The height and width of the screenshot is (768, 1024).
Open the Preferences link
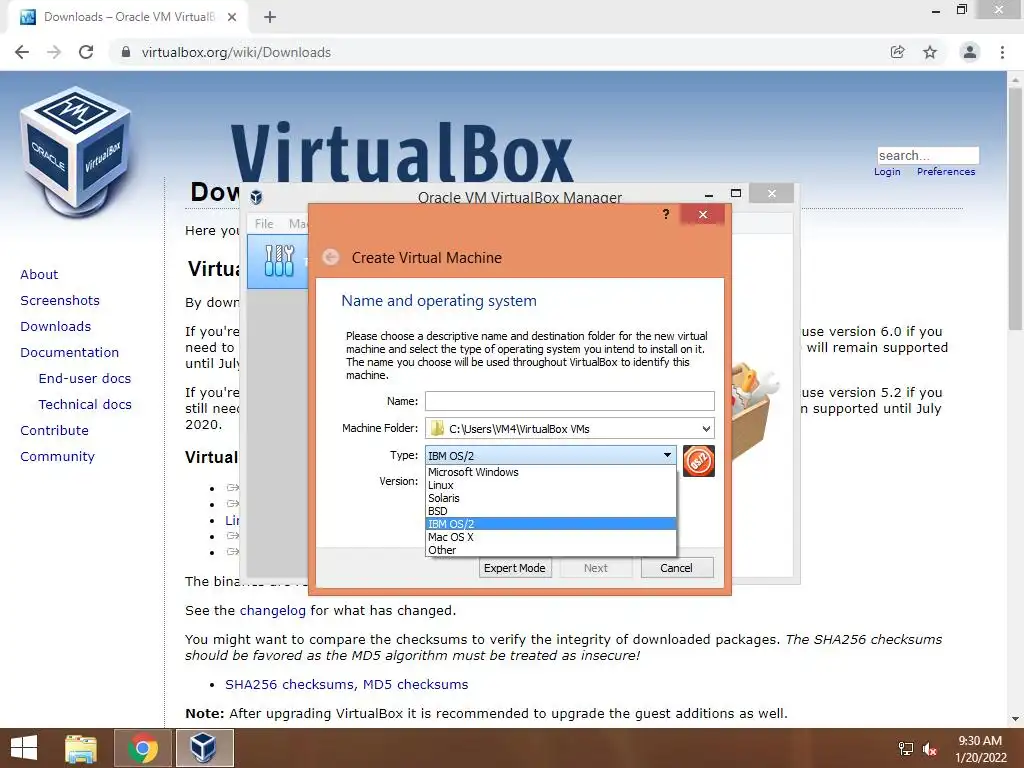click(946, 172)
